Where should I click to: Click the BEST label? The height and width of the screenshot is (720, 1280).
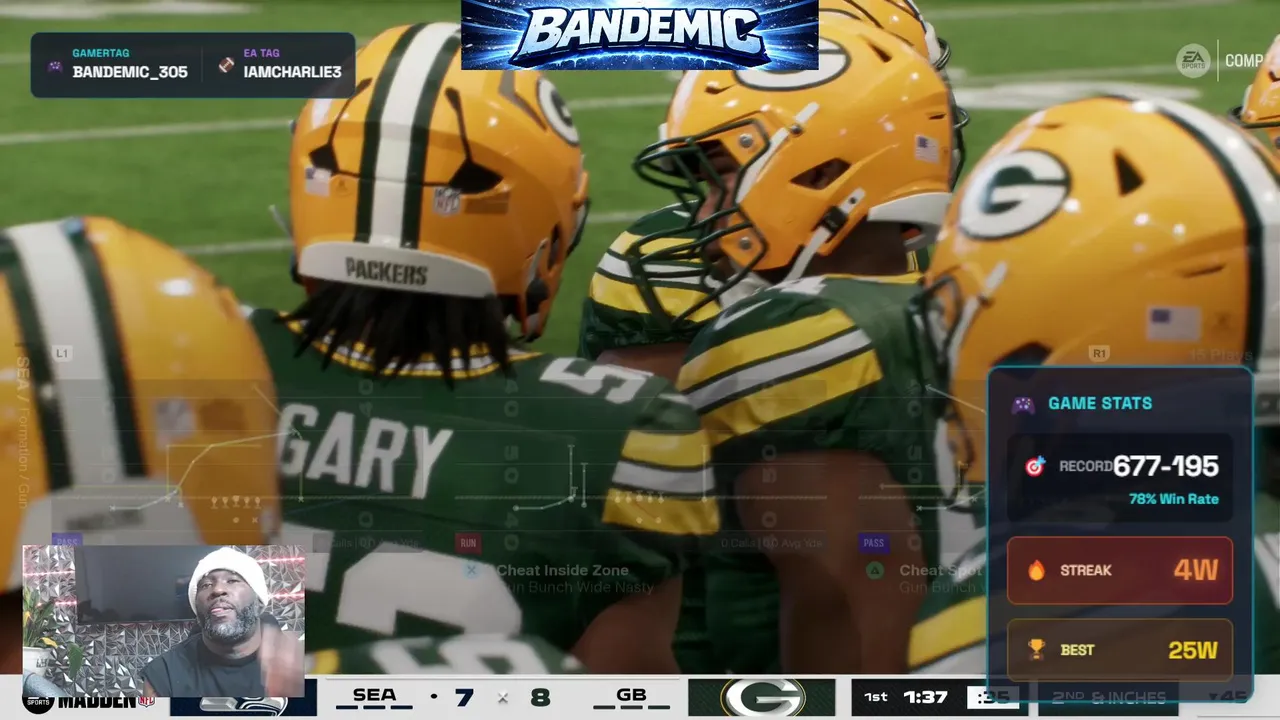coord(1077,650)
